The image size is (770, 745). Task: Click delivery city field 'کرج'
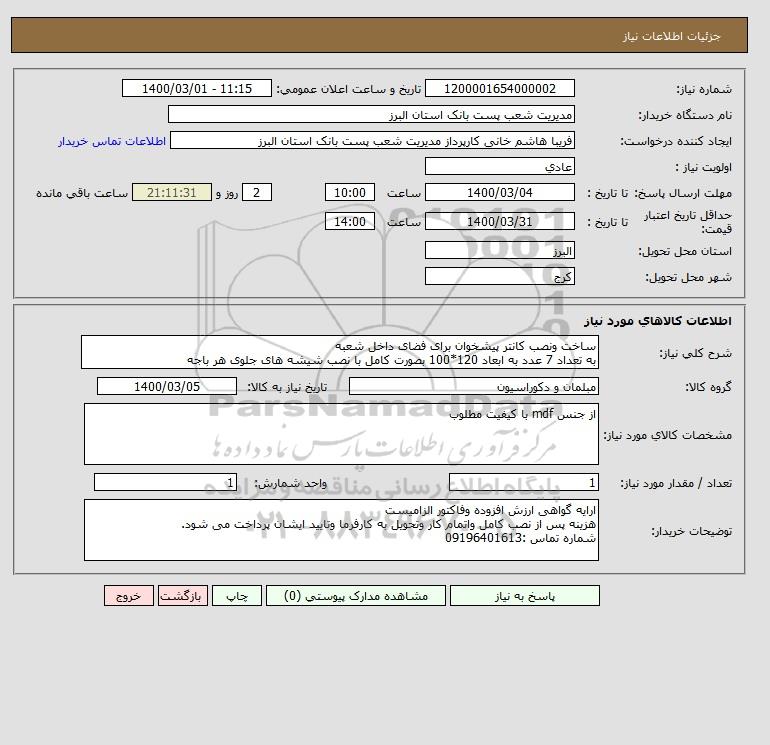[499, 276]
